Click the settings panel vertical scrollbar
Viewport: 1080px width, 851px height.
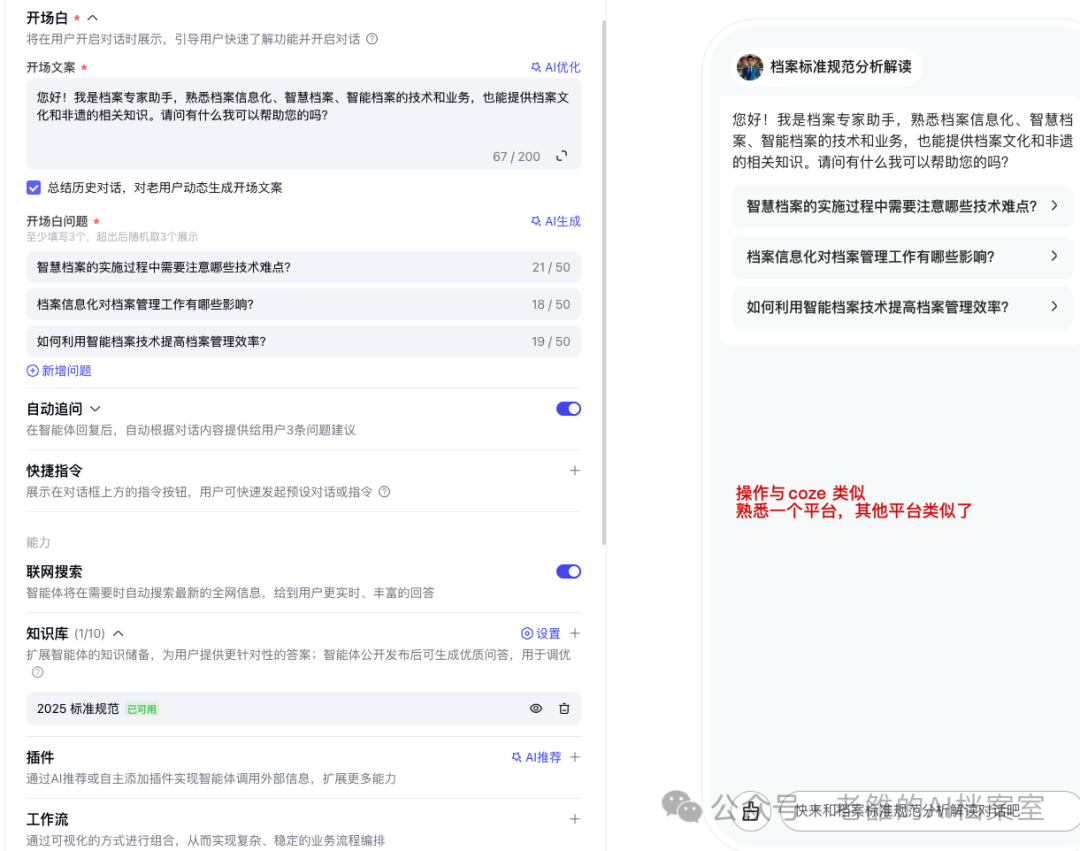[604, 282]
